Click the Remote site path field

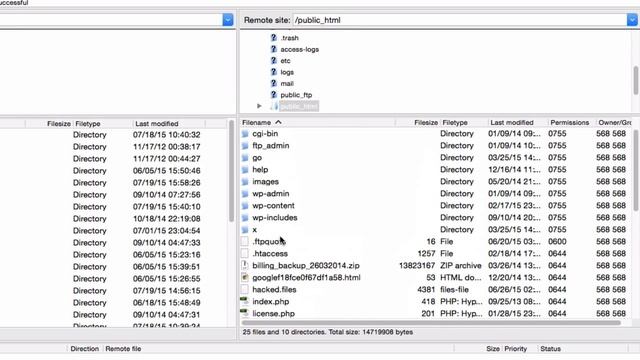click(x=460, y=20)
